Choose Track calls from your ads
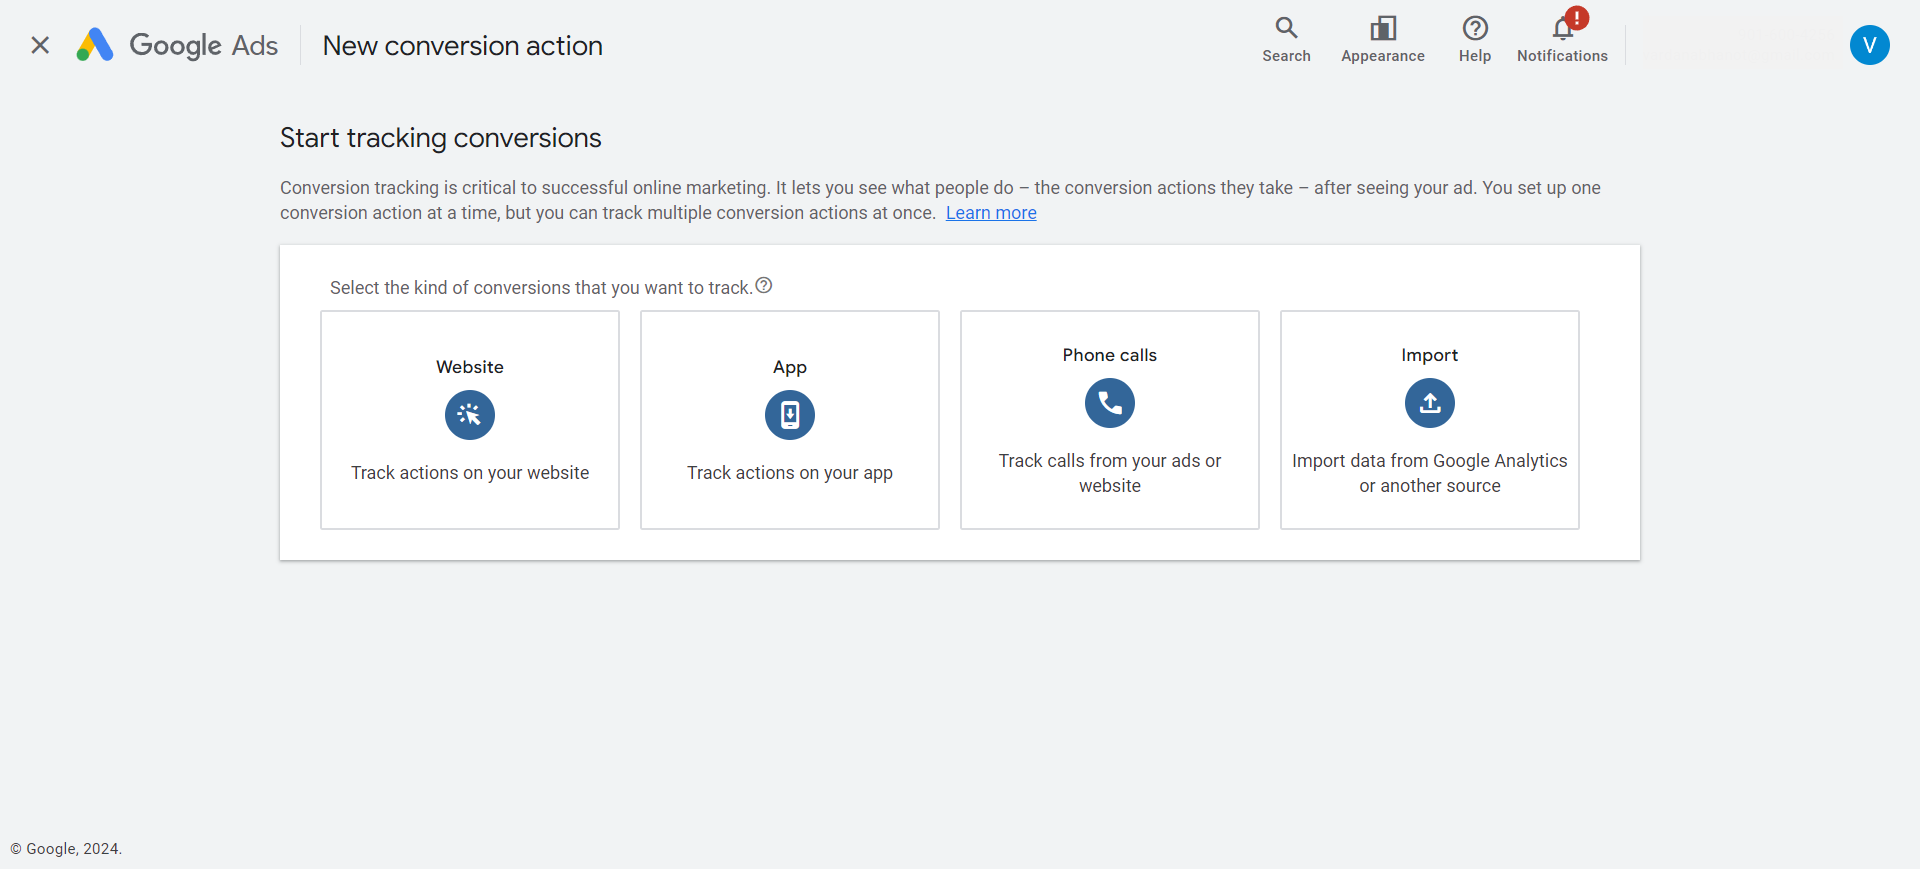 pos(1110,473)
